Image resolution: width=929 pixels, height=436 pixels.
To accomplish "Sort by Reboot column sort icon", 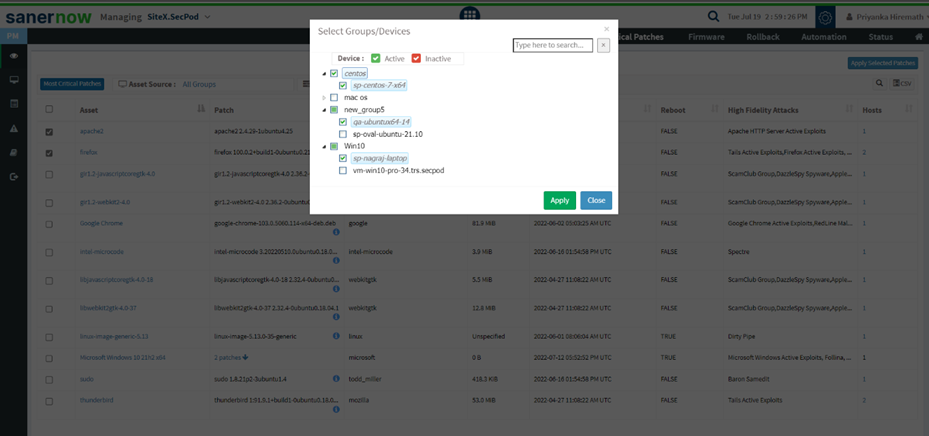I will click(x=715, y=110).
